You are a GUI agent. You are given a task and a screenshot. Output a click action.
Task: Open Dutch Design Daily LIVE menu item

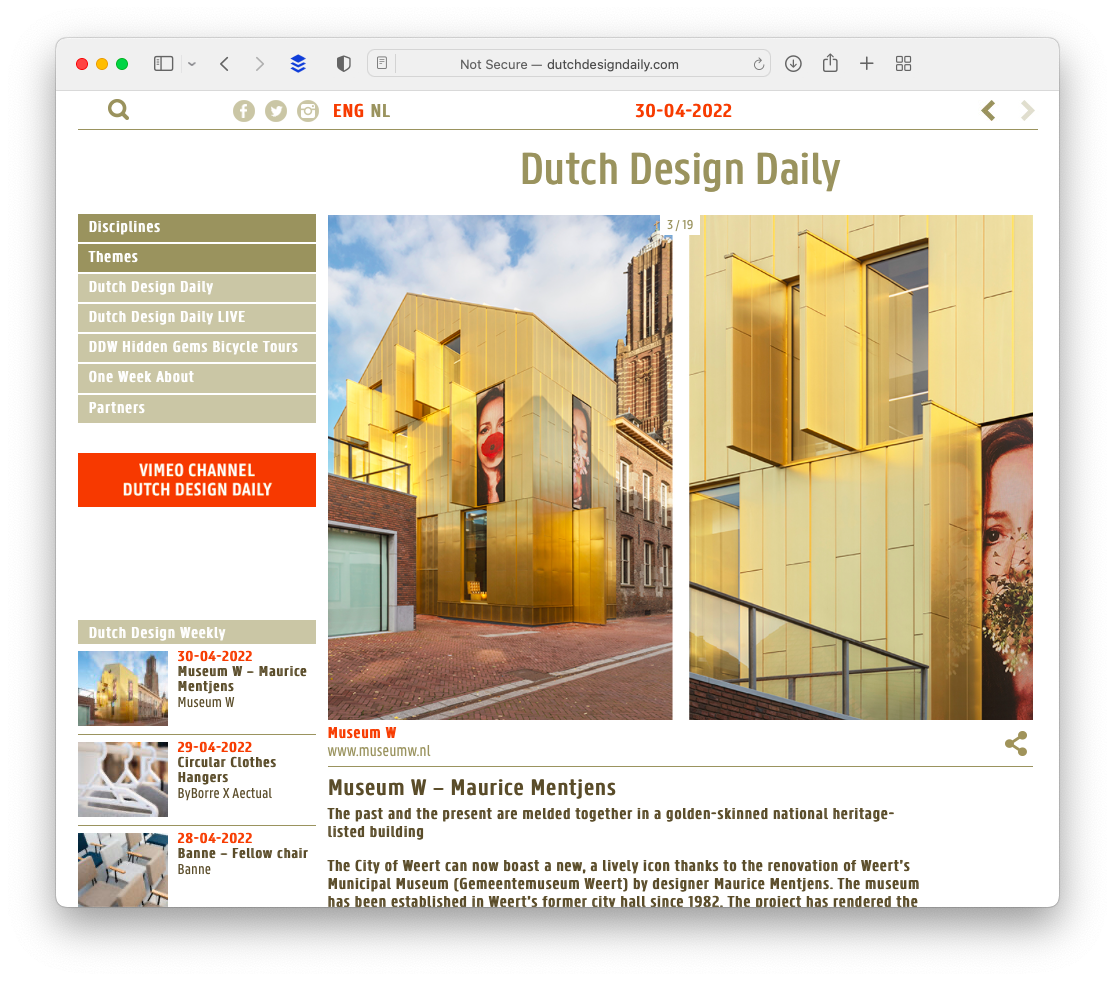point(197,317)
